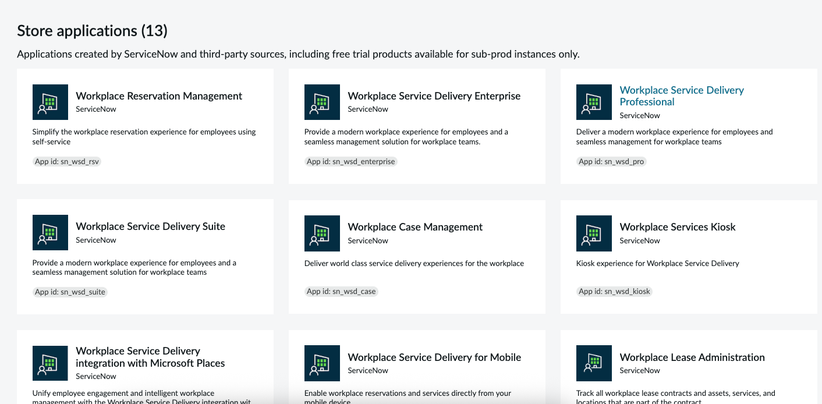This screenshot has height=404, width=822.
Task: Click the Workplace Reservation Management app icon
Action: click(51, 102)
